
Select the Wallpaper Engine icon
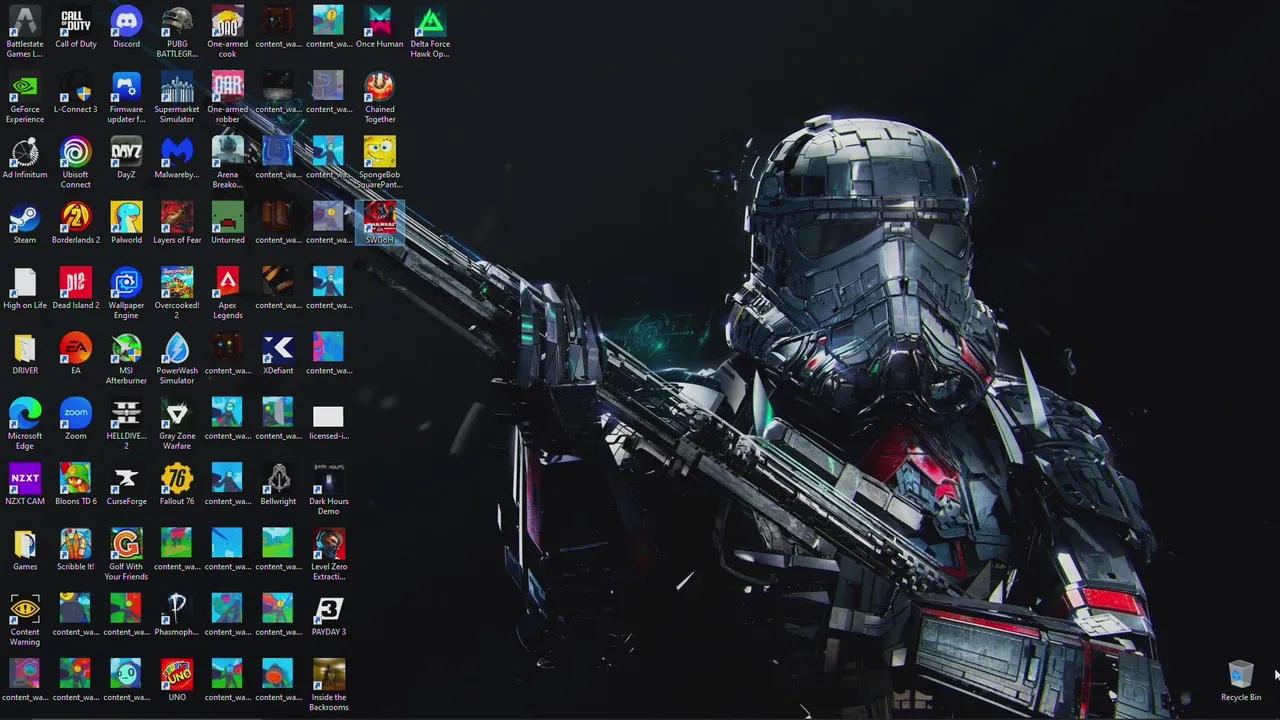pyautogui.click(x=126, y=293)
